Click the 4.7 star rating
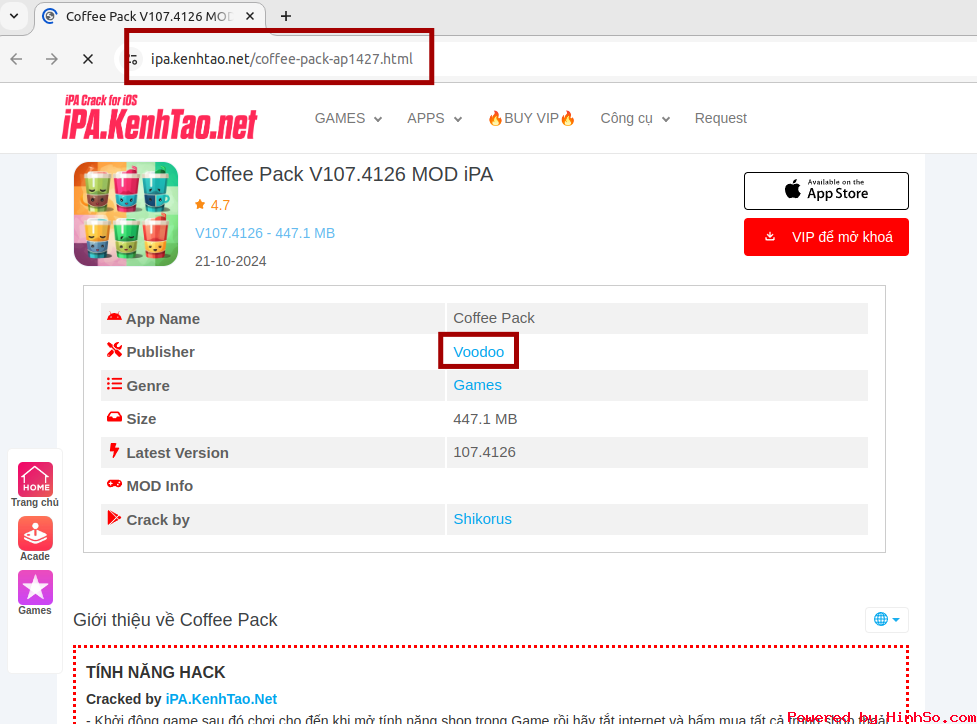Image resolution: width=977 pixels, height=724 pixels. pyautogui.click(x=212, y=205)
